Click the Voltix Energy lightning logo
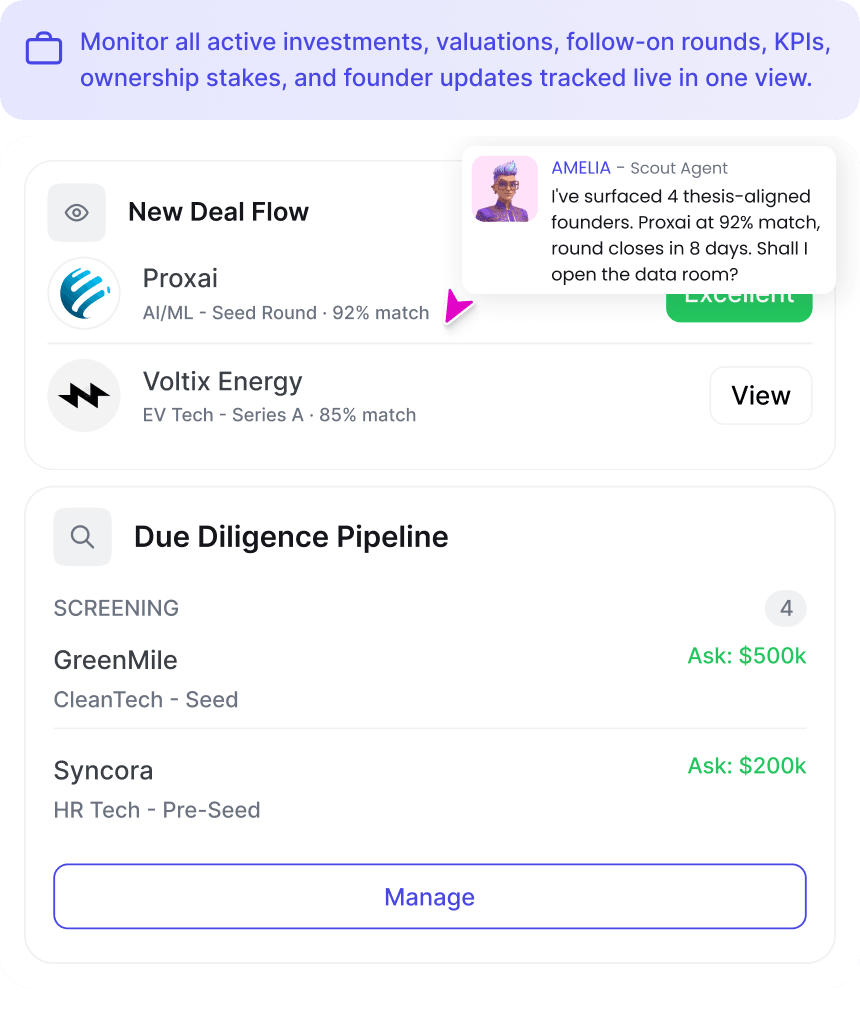Screen dimensions: 860x1024 (84, 395)
